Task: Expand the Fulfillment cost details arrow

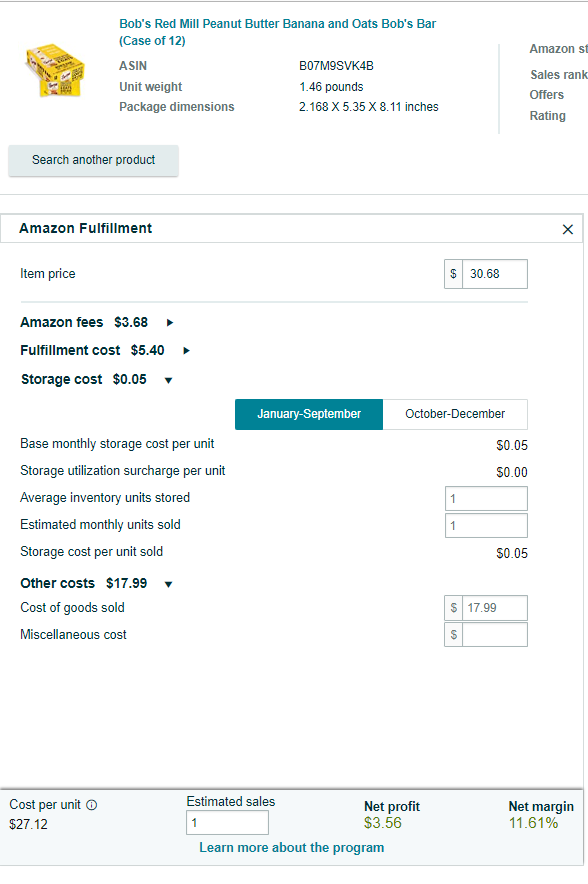Action: pyautogui.click(x=187, y=351)
